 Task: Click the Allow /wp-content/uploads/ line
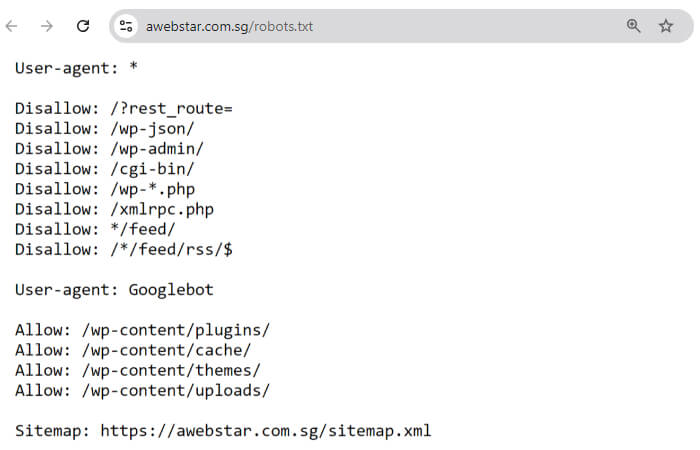[x=142, y=390]
